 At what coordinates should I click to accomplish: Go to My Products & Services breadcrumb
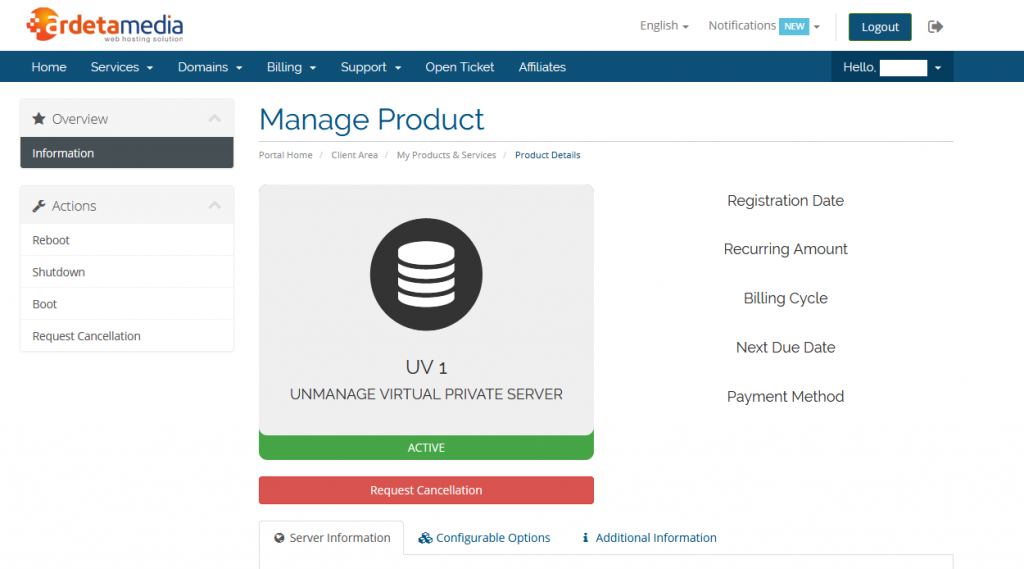click(446, 155)
